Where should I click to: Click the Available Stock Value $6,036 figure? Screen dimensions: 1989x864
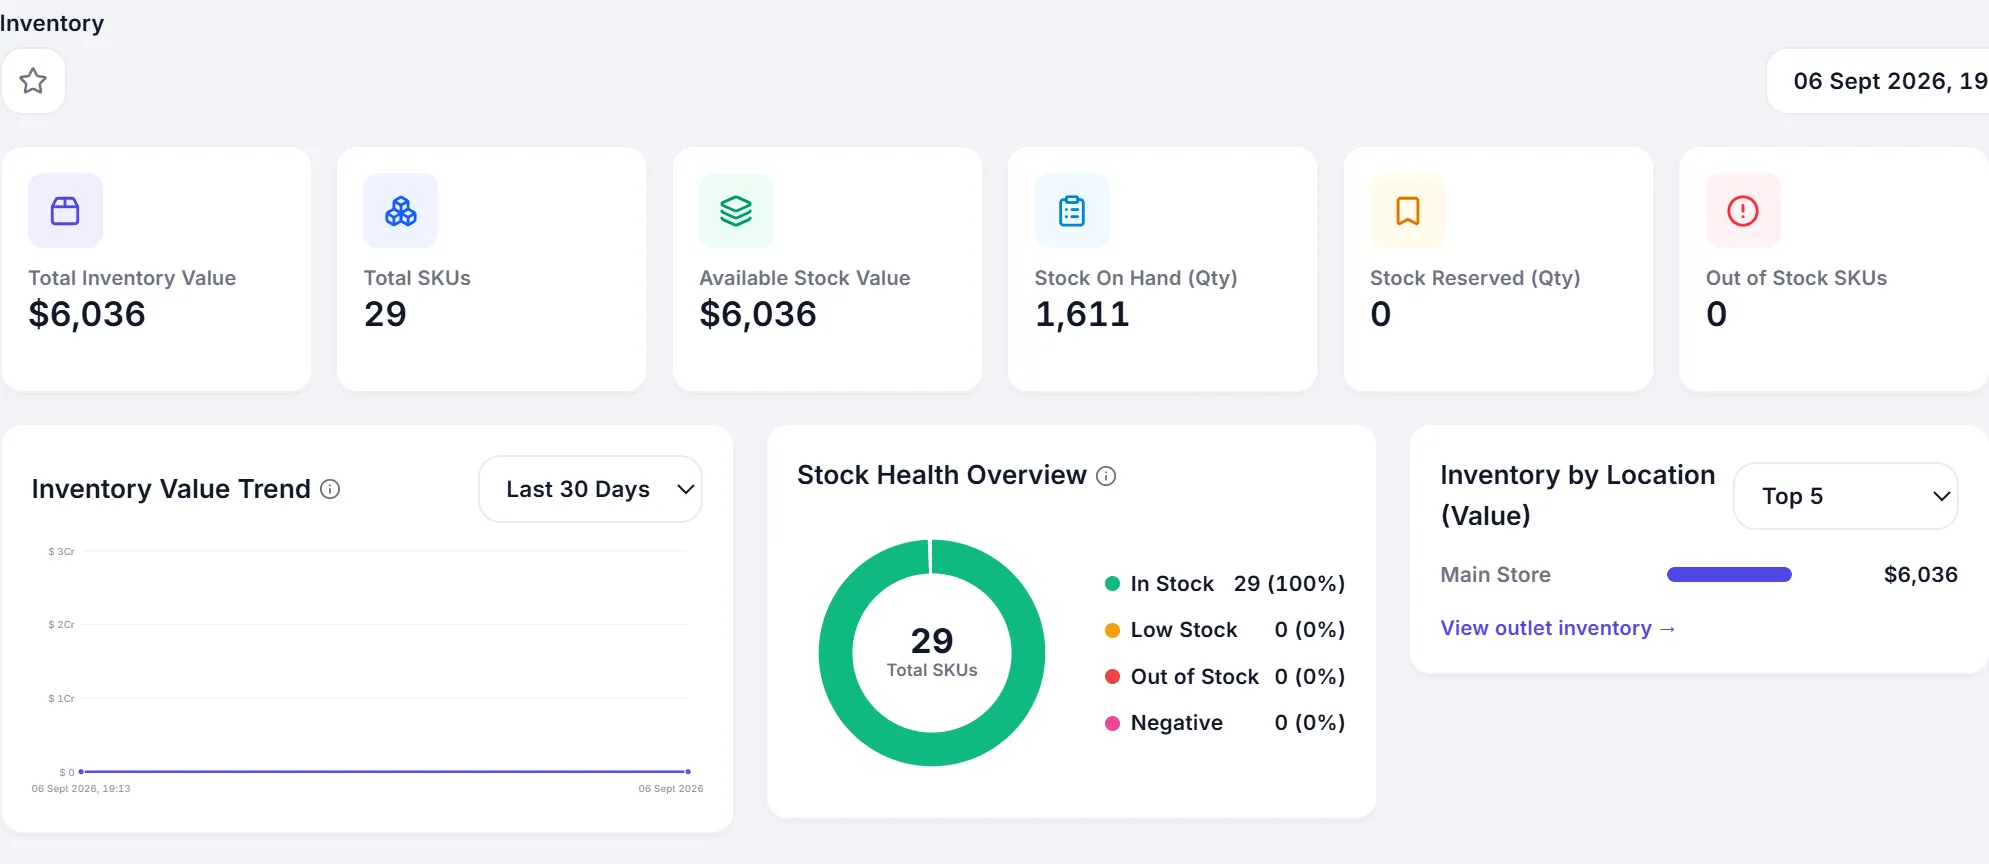click(758, 314)
